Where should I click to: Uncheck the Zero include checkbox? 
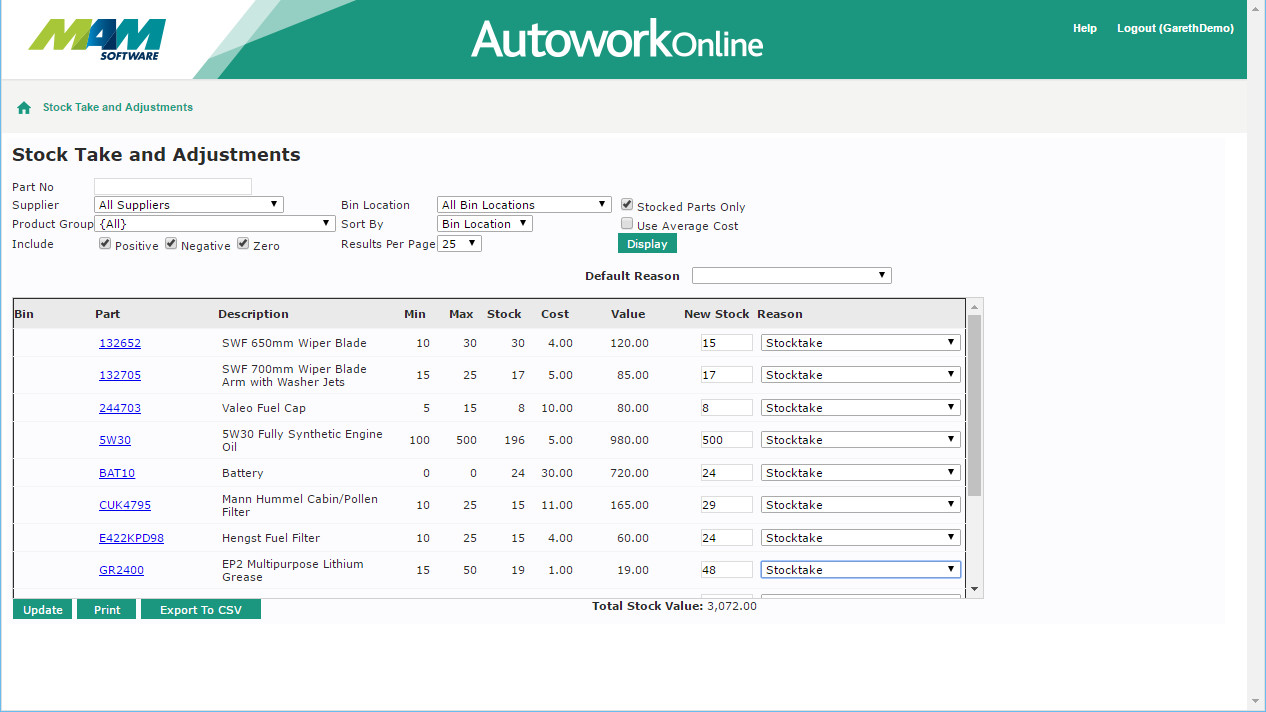click(x=243, y=244)
